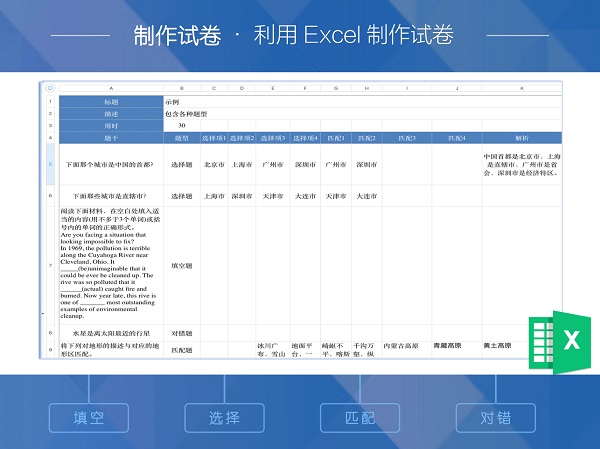Click the 匹配4 header cell
600x449 pixels.
[x=457, y=138]
